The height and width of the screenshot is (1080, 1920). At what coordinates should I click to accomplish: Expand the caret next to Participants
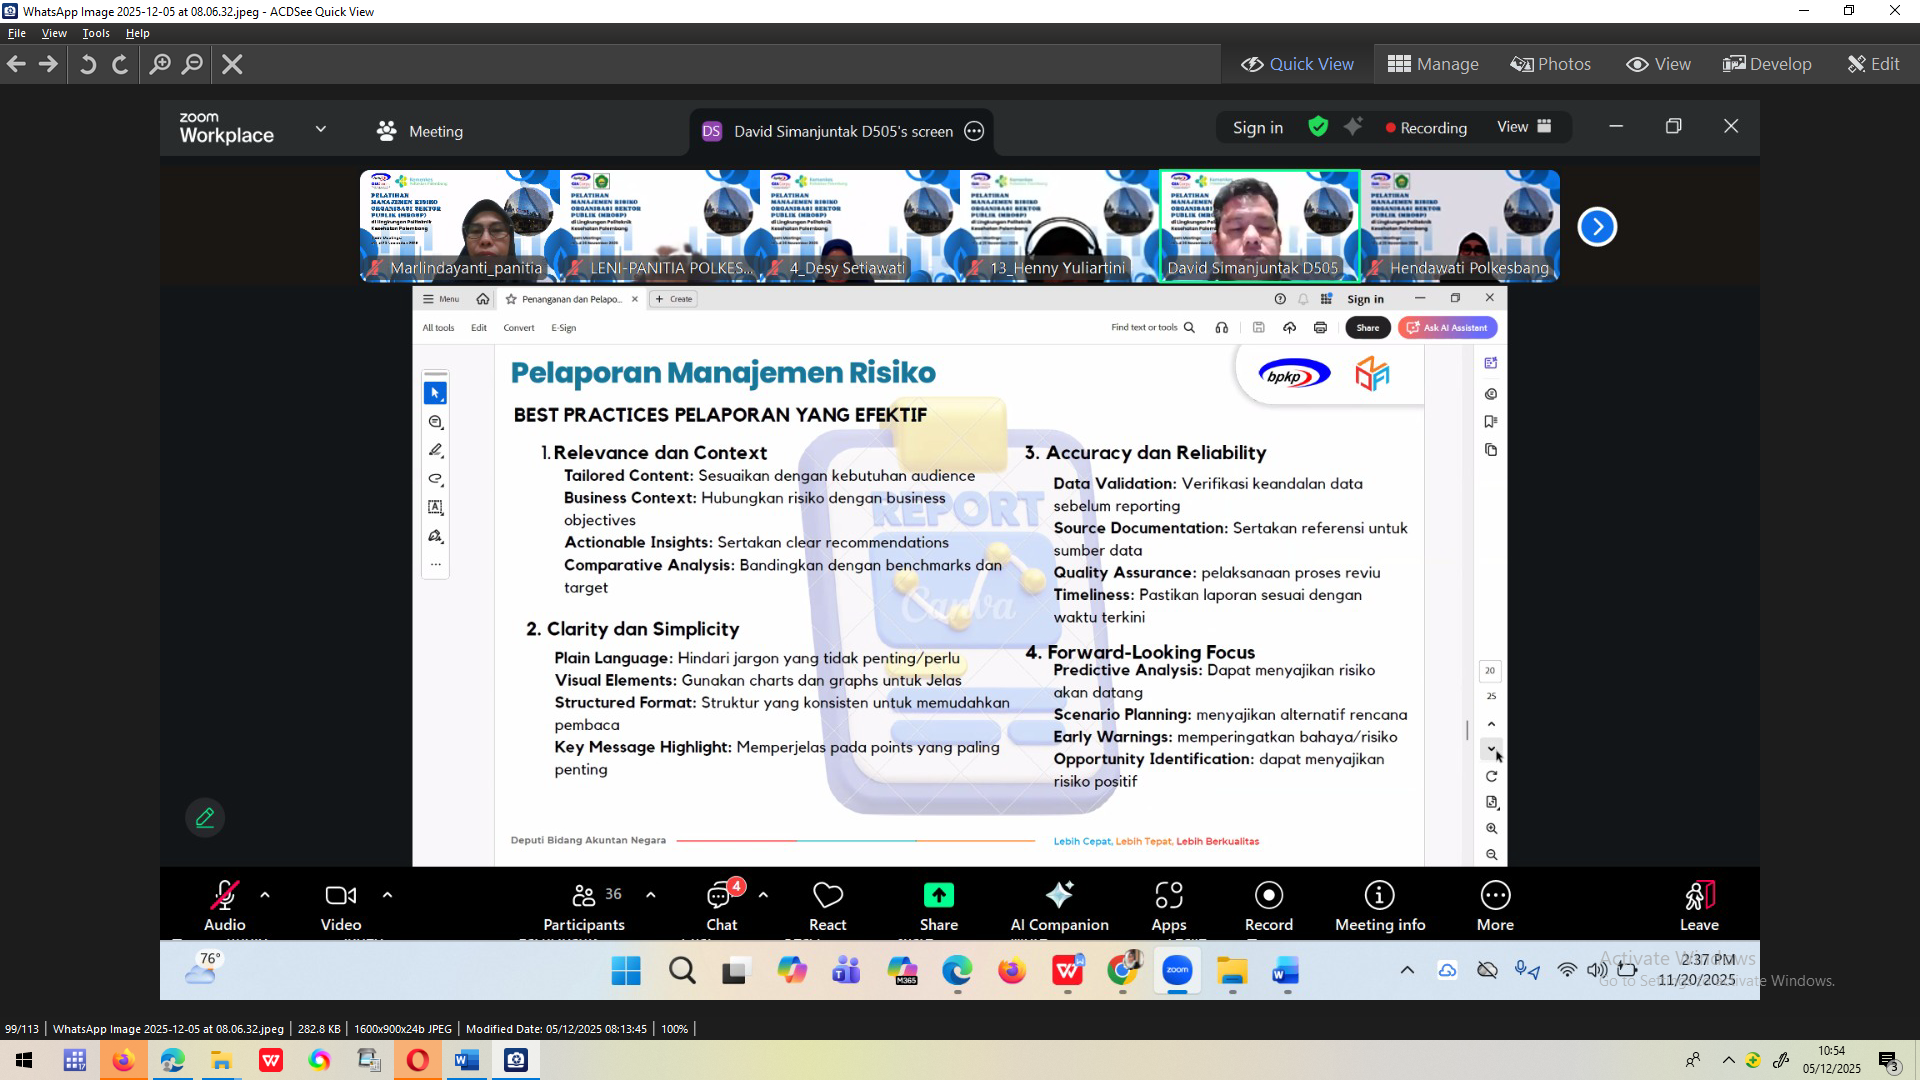tap(651, 895)
